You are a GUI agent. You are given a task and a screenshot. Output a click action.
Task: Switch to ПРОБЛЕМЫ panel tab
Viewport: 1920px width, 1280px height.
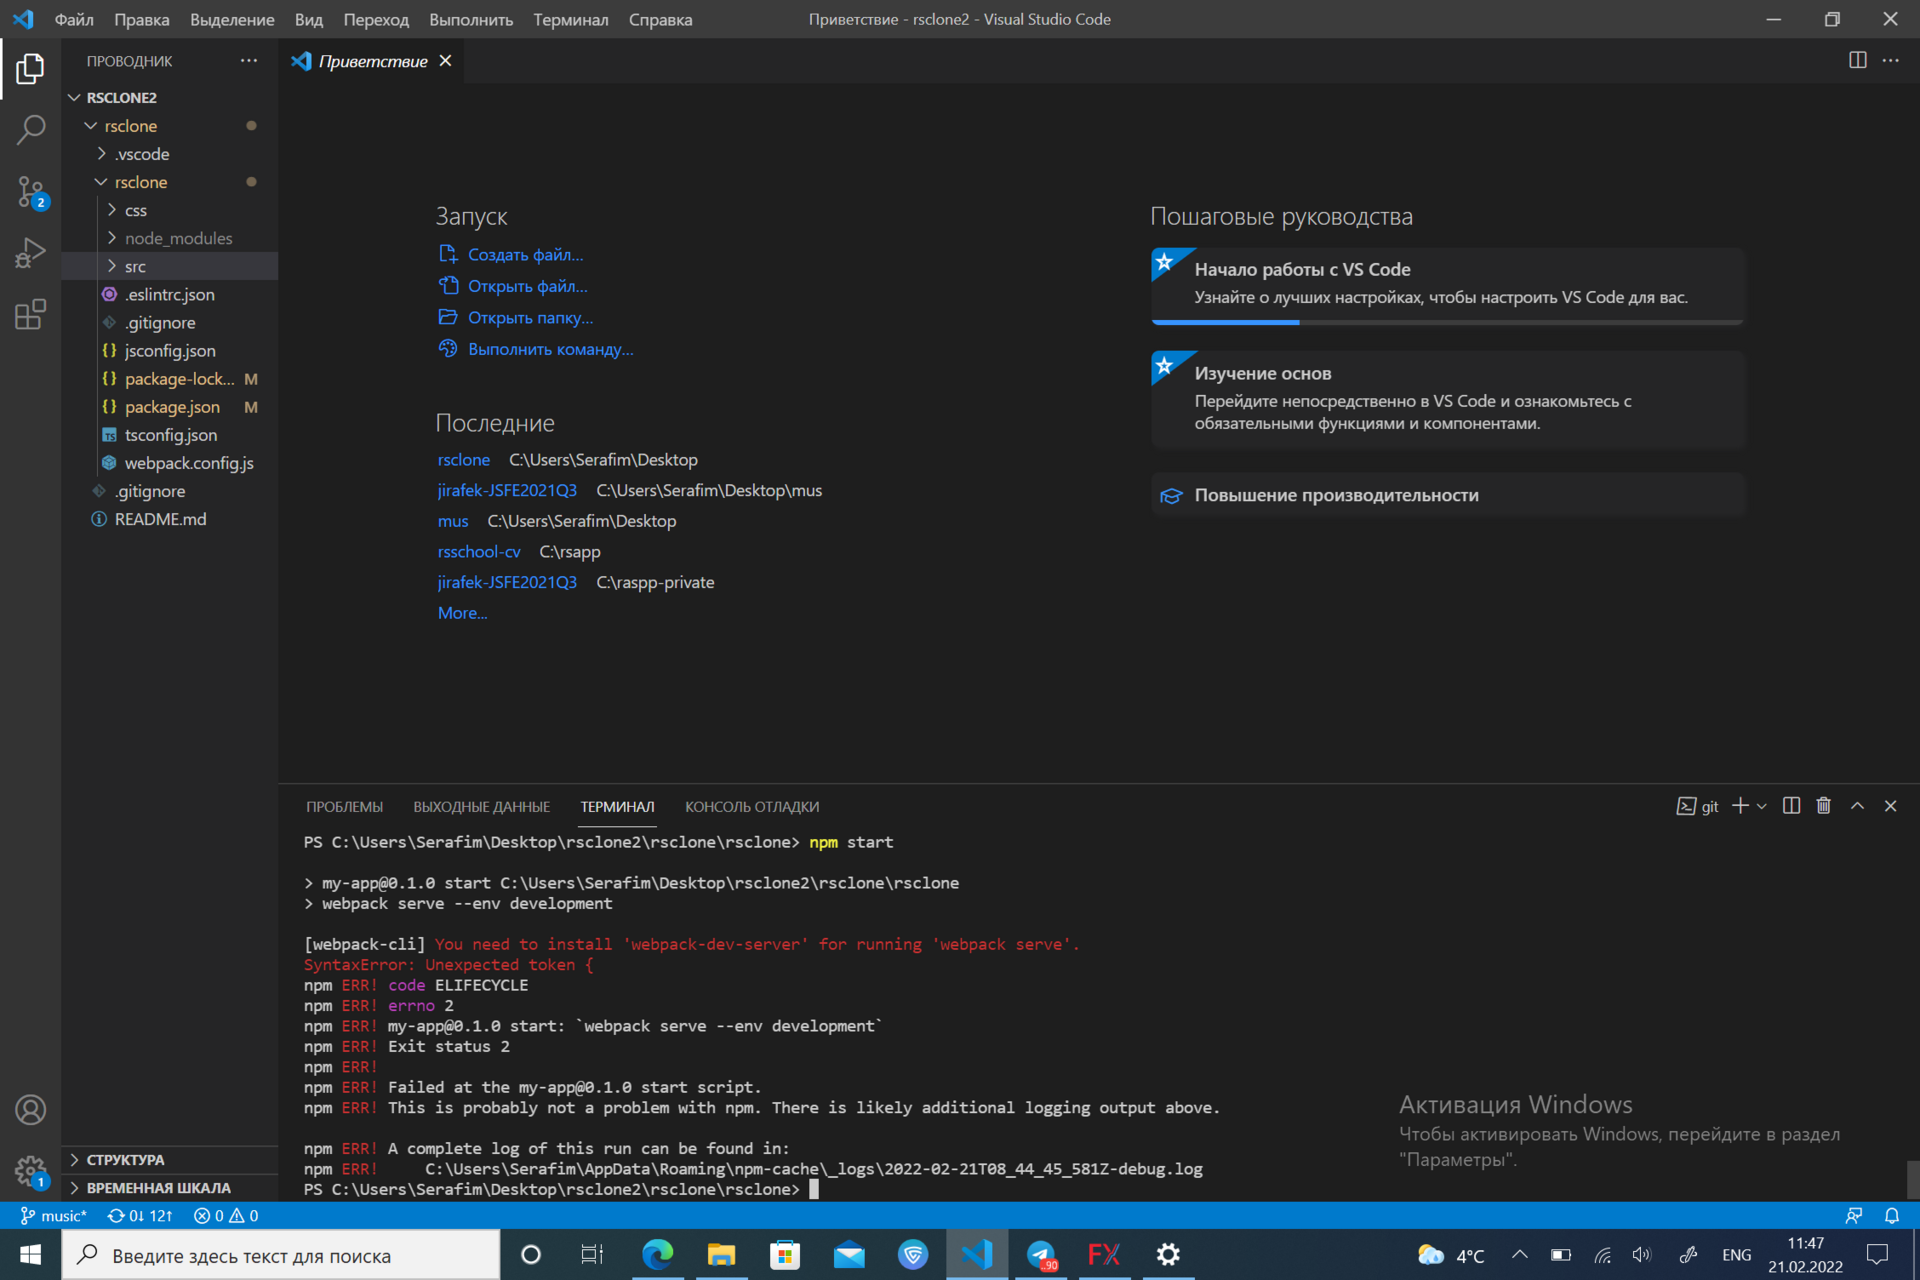pos(344,807)
